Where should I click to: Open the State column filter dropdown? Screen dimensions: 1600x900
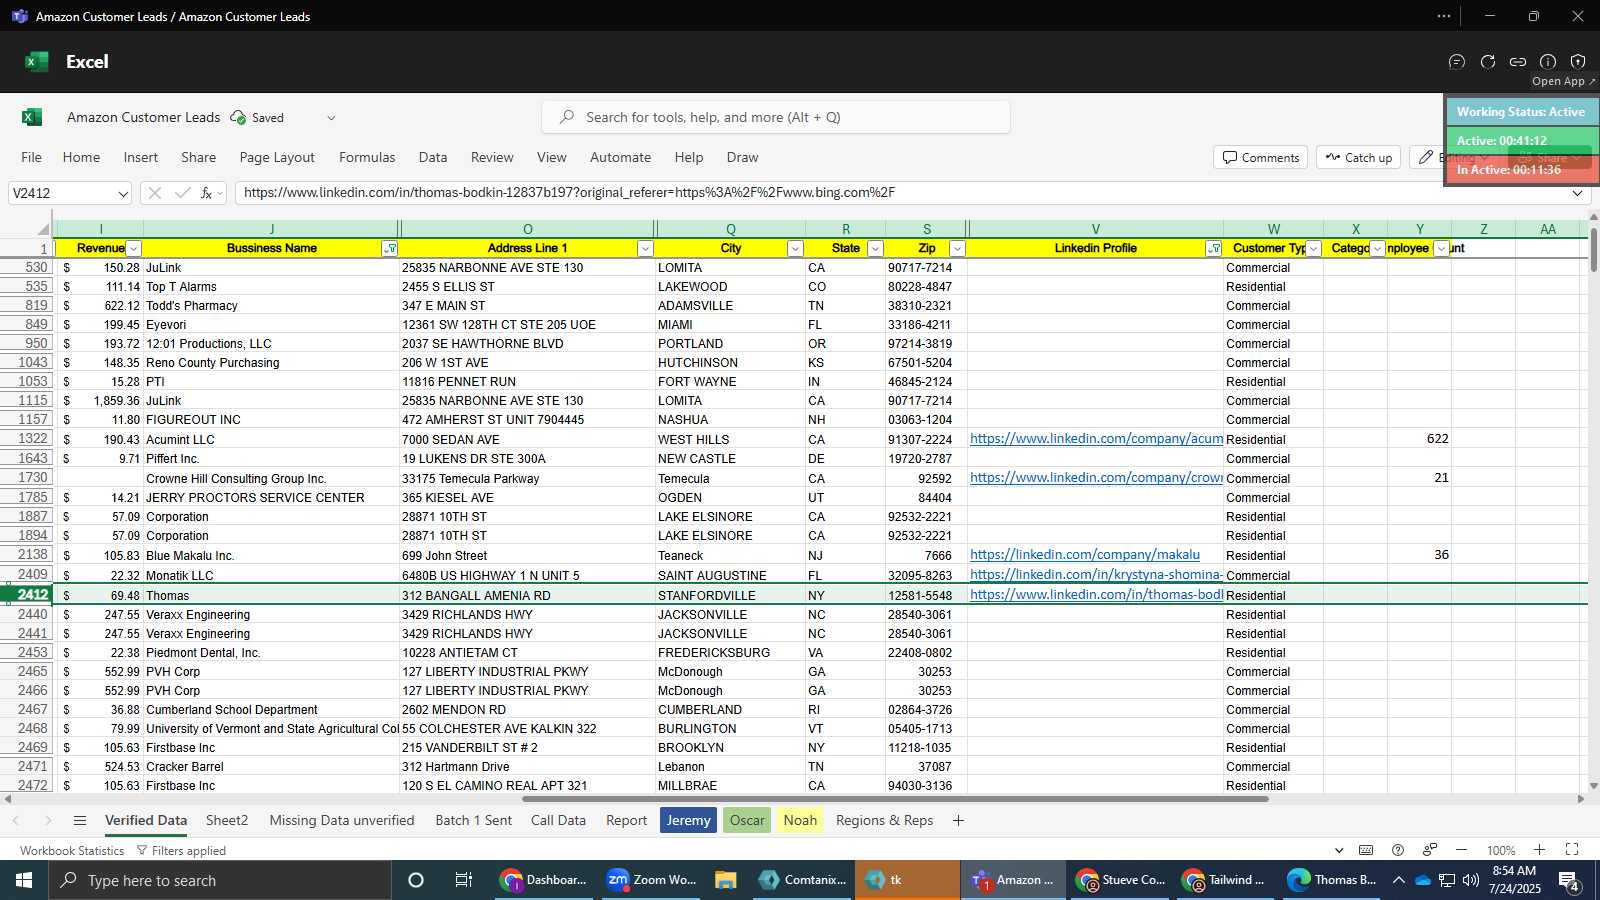875,248
